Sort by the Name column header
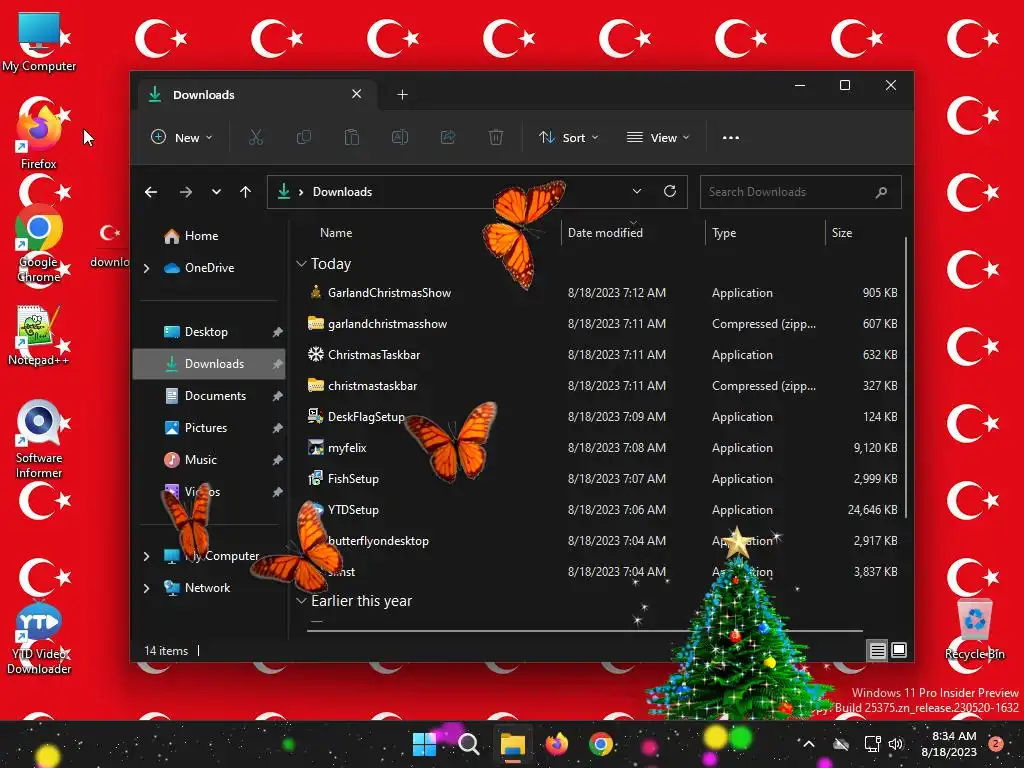The image size is (1024, 768). 336,233
